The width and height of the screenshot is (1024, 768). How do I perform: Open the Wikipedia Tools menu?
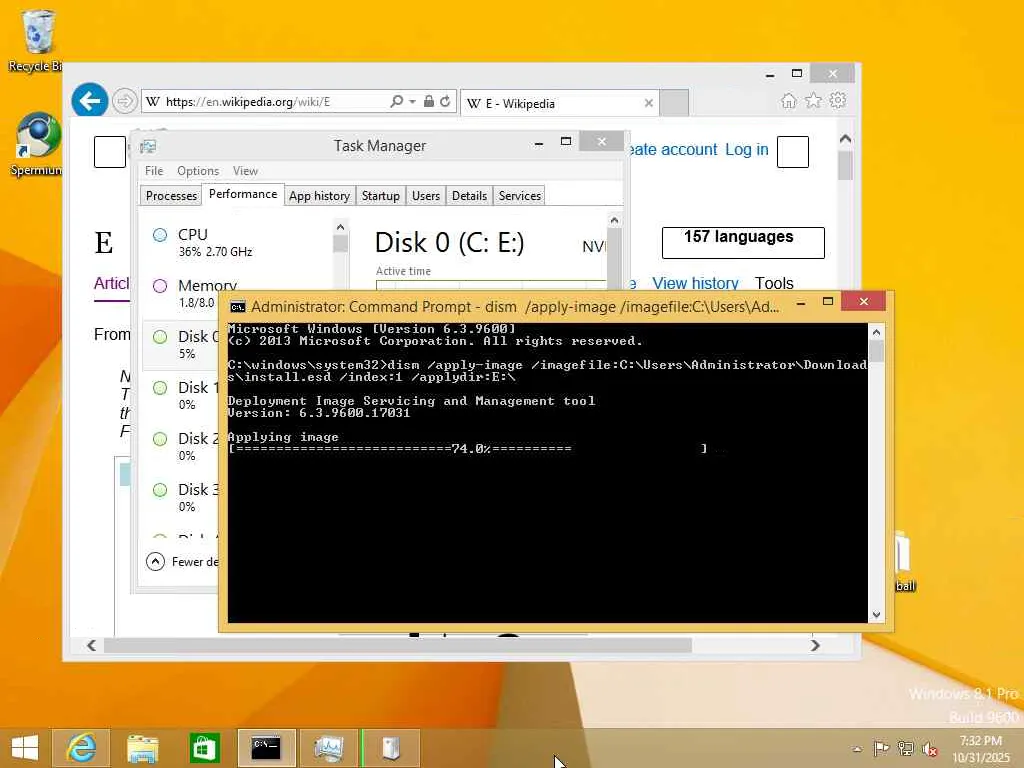[x=774, y=283]
